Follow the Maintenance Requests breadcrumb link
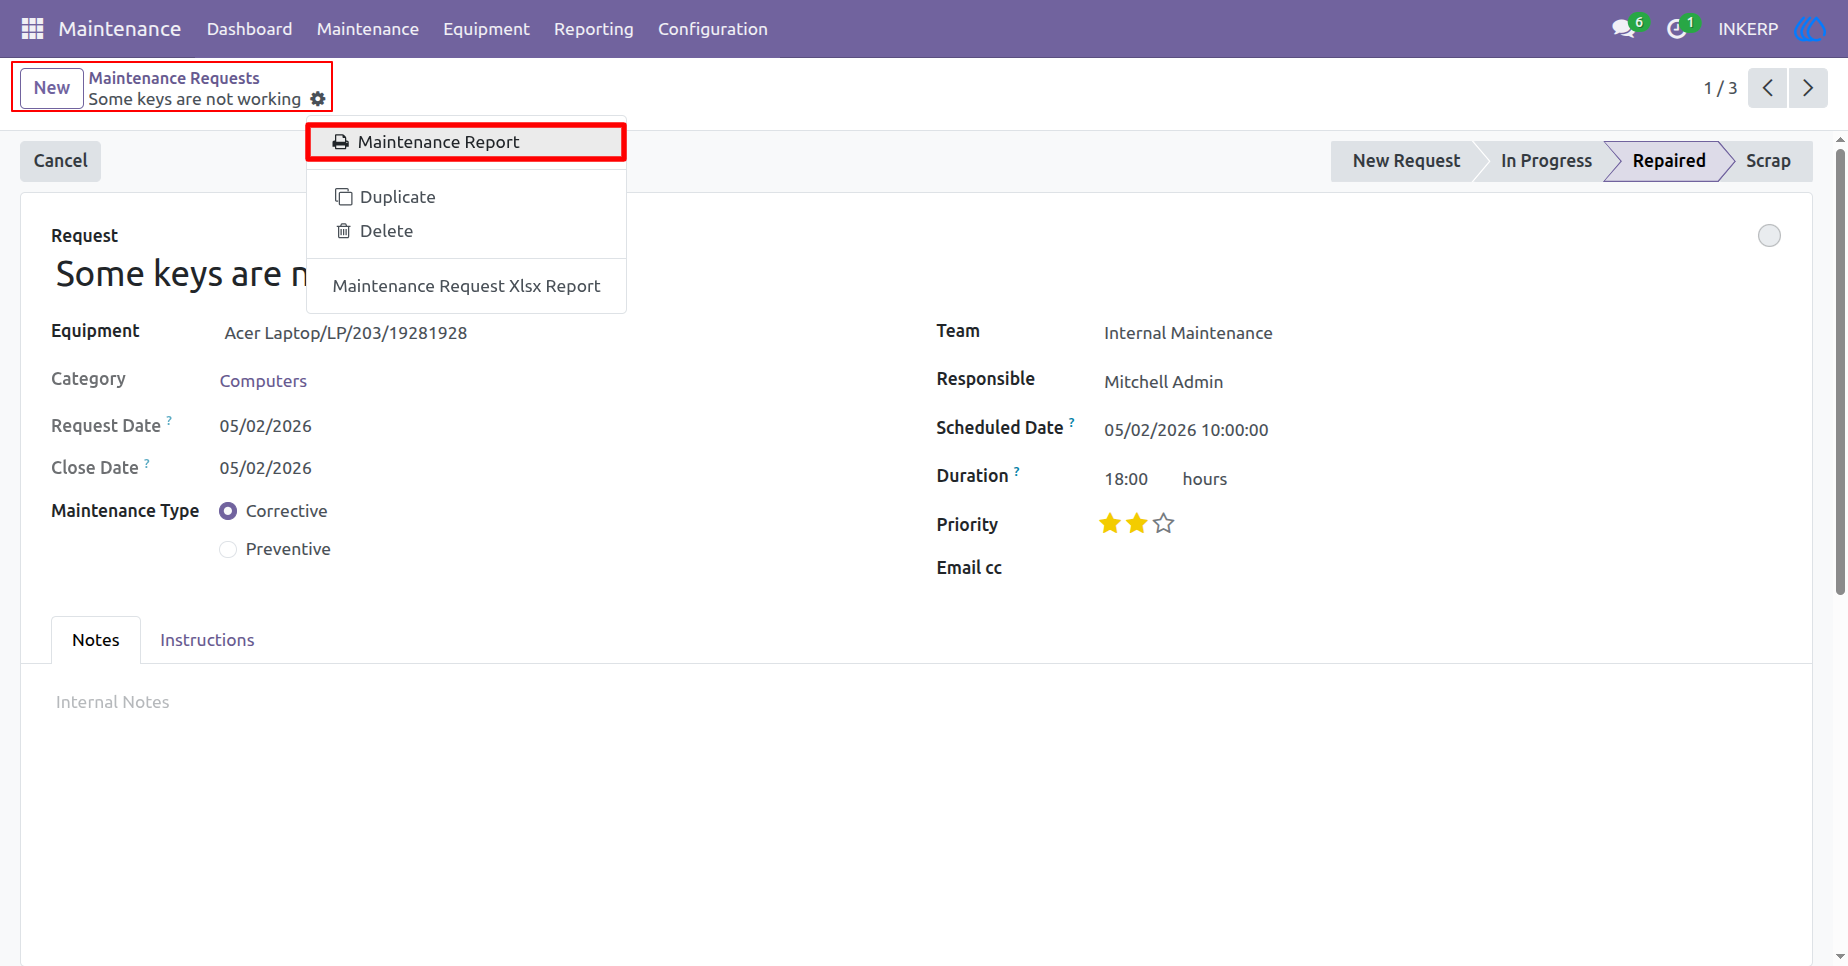 pyautogui.click(x=174, y=78)
